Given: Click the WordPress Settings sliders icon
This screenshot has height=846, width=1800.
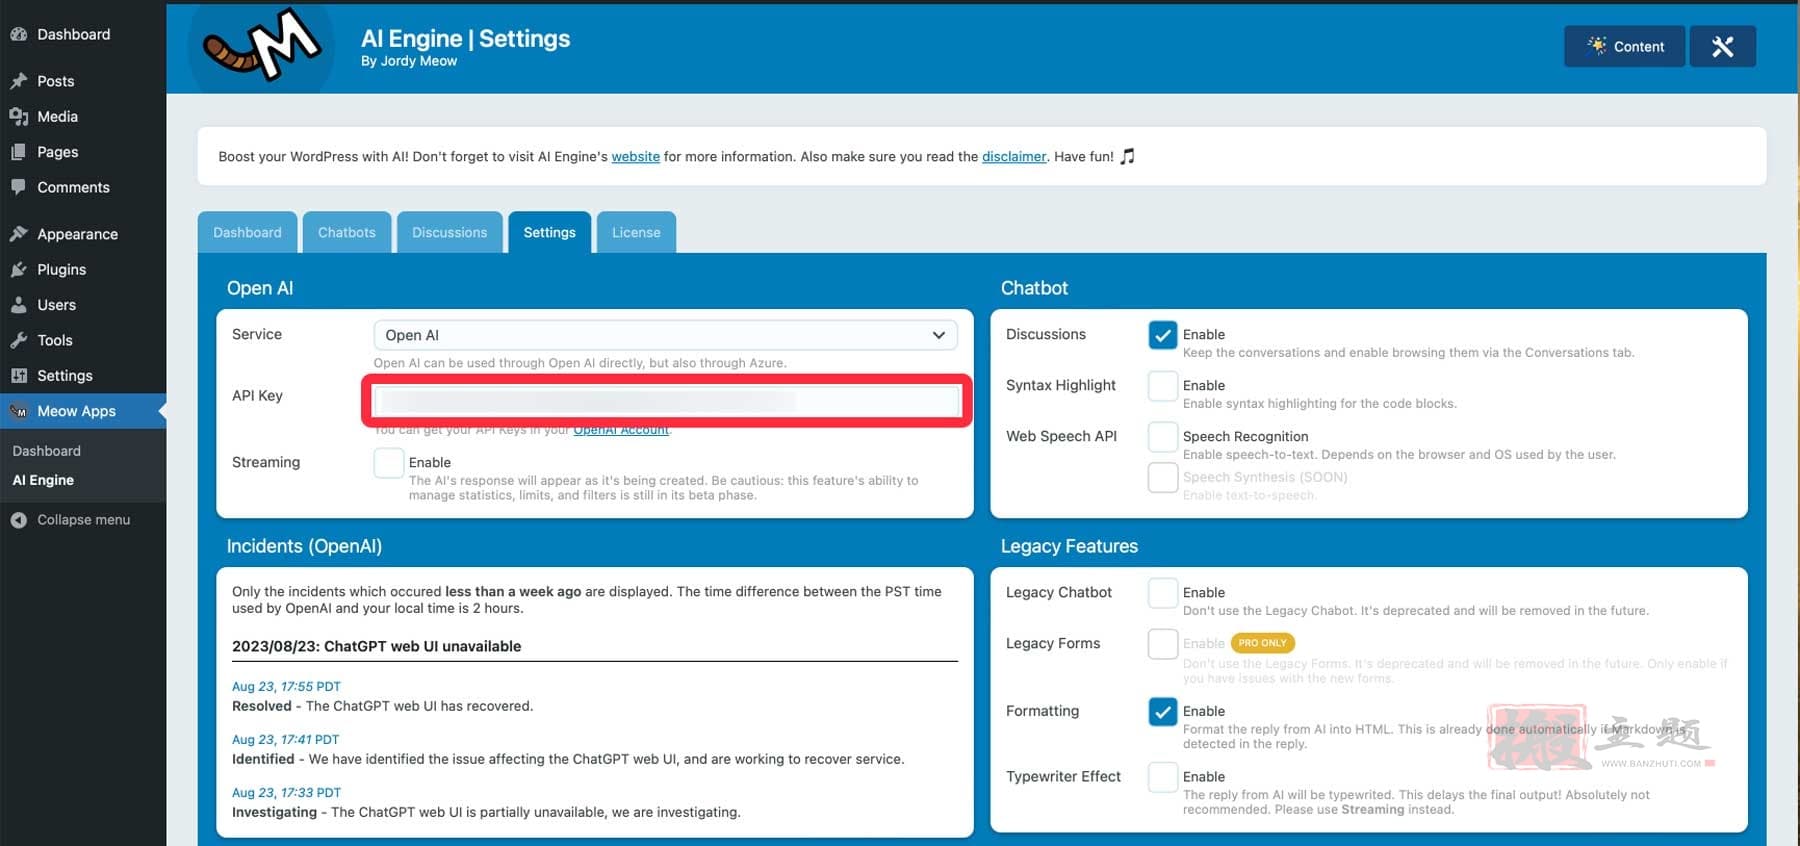Looking at the screenshot, I should (x=18, y=376).
